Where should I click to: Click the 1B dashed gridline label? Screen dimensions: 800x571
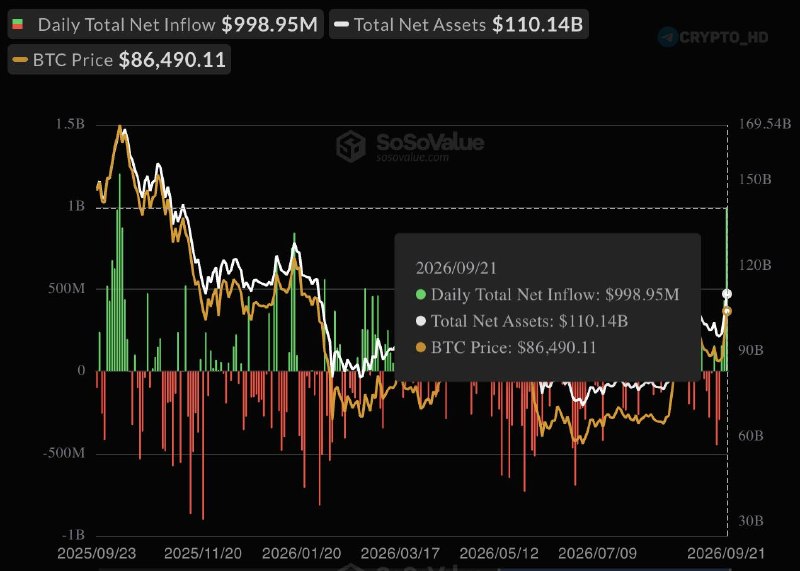click(76, 206)
